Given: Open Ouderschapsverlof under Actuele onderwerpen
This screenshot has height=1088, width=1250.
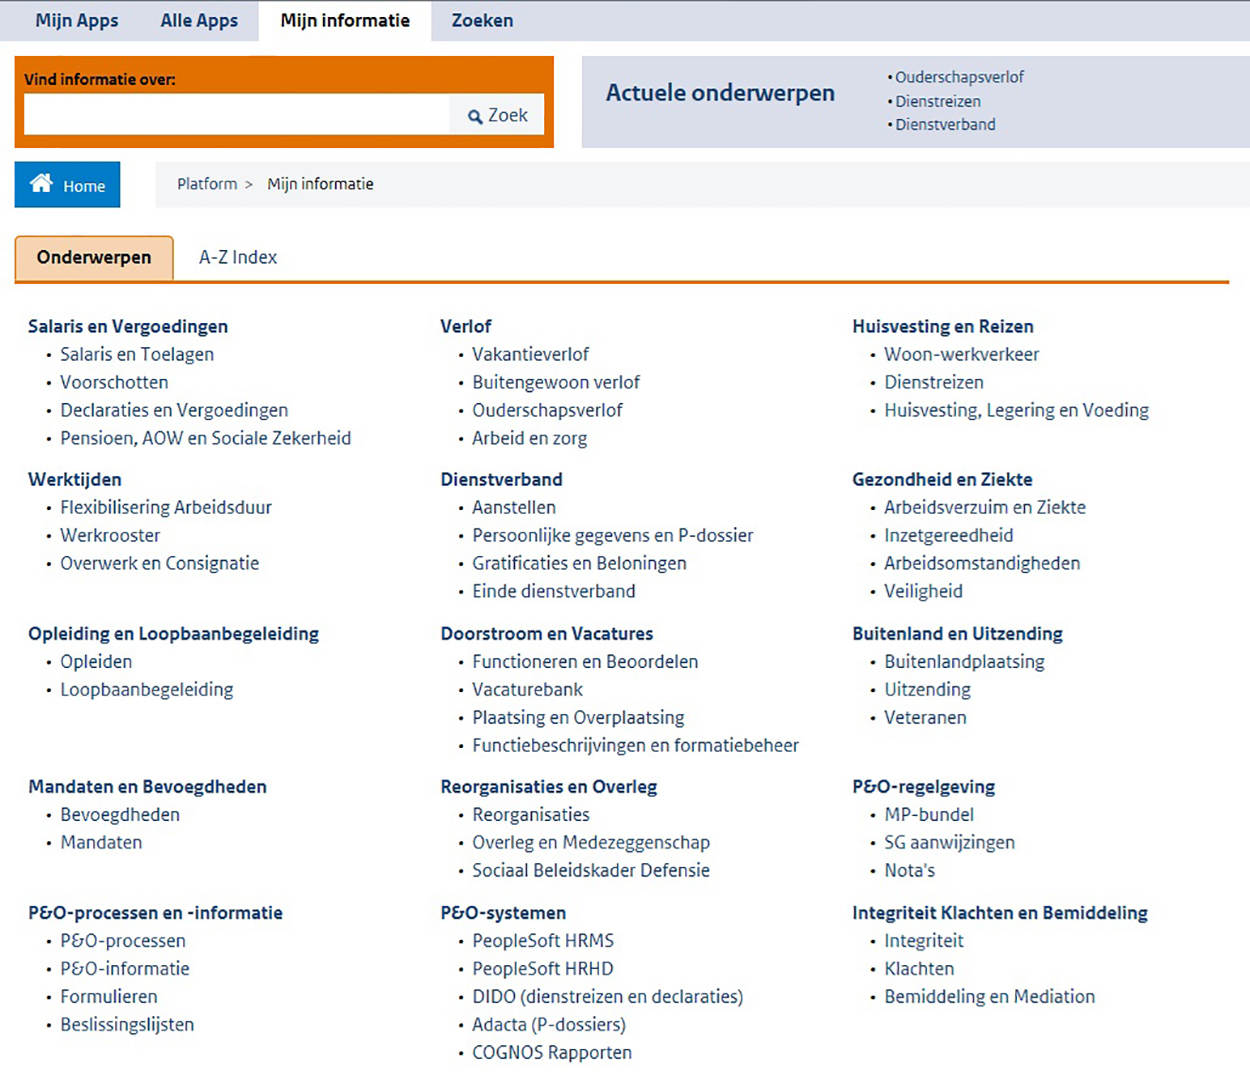Looking at the screenshot, I should 959,77.
